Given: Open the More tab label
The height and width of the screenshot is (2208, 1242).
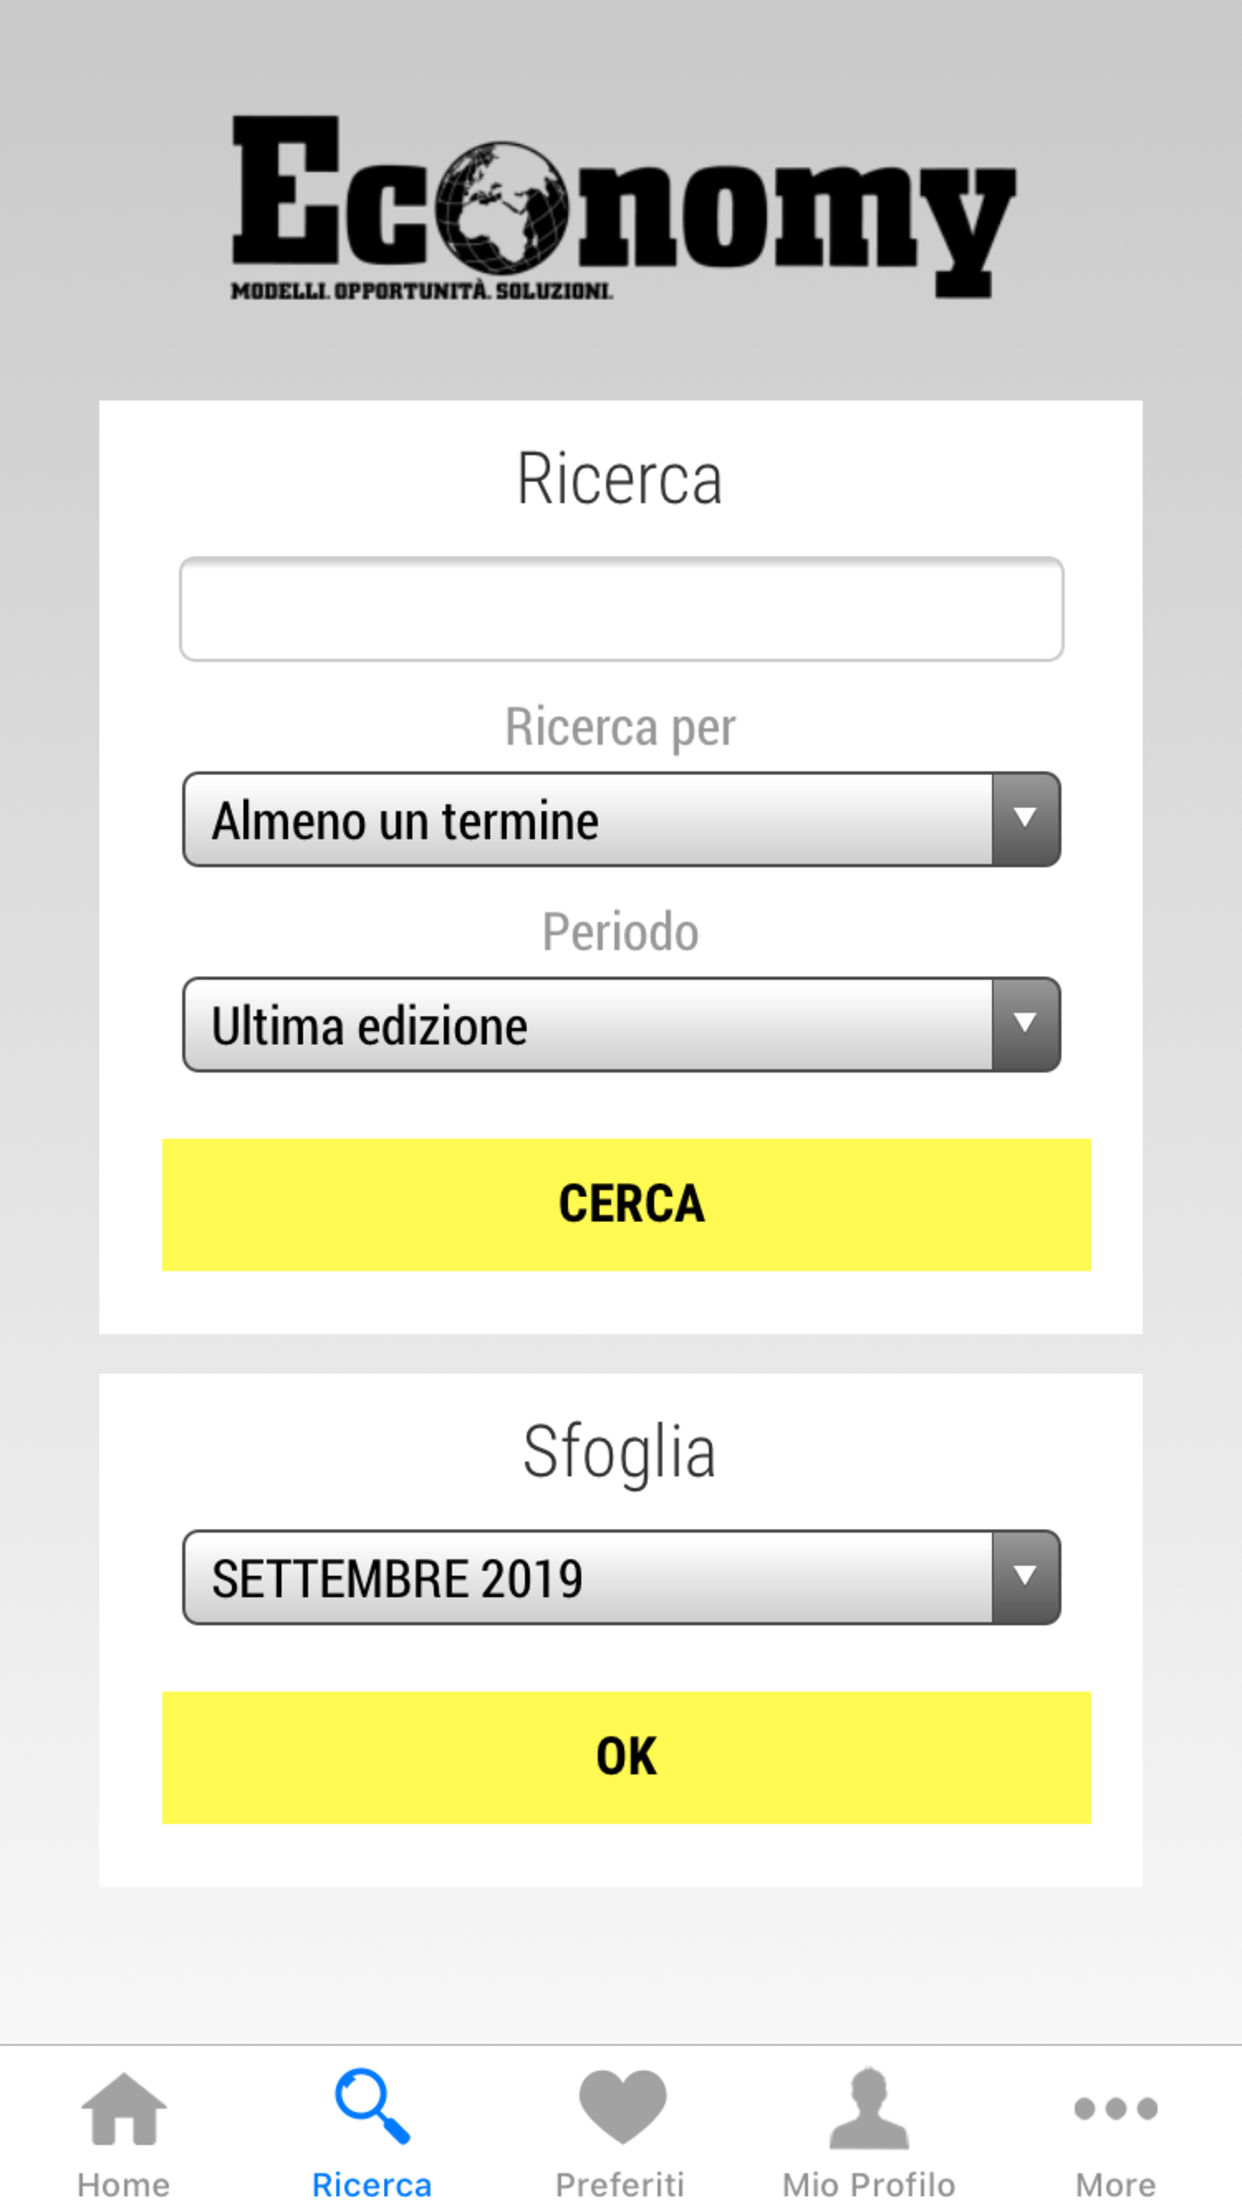Looking at the screenshot, I should (1115, 2184).
